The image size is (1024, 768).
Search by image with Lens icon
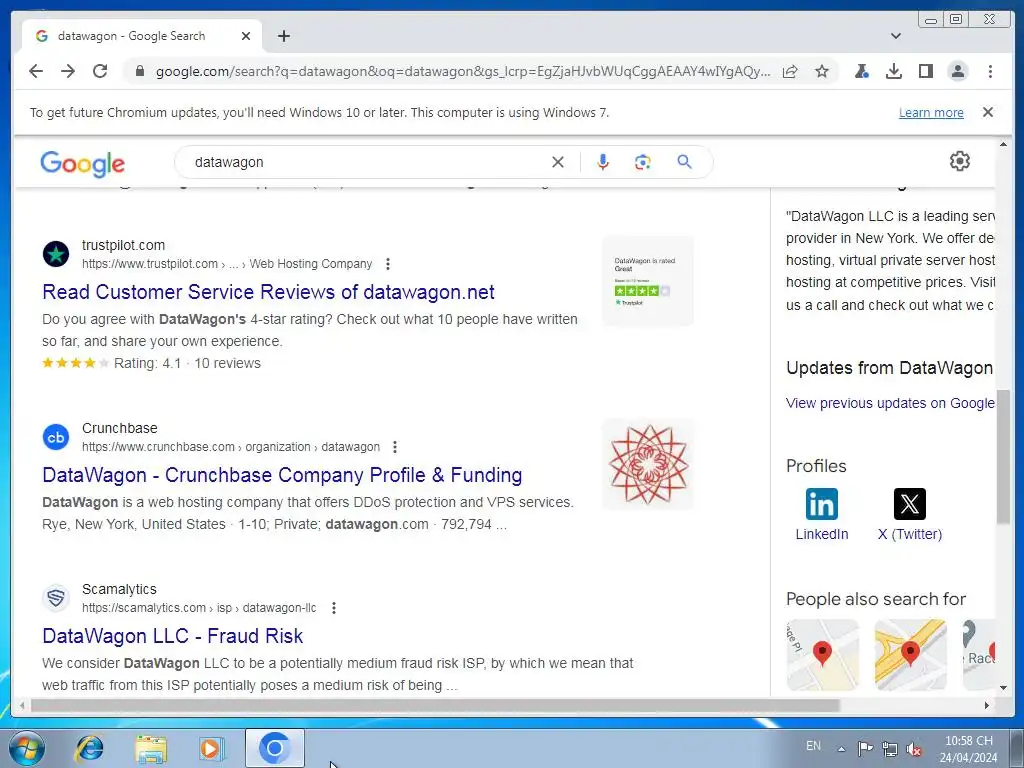tap(643, 162)
